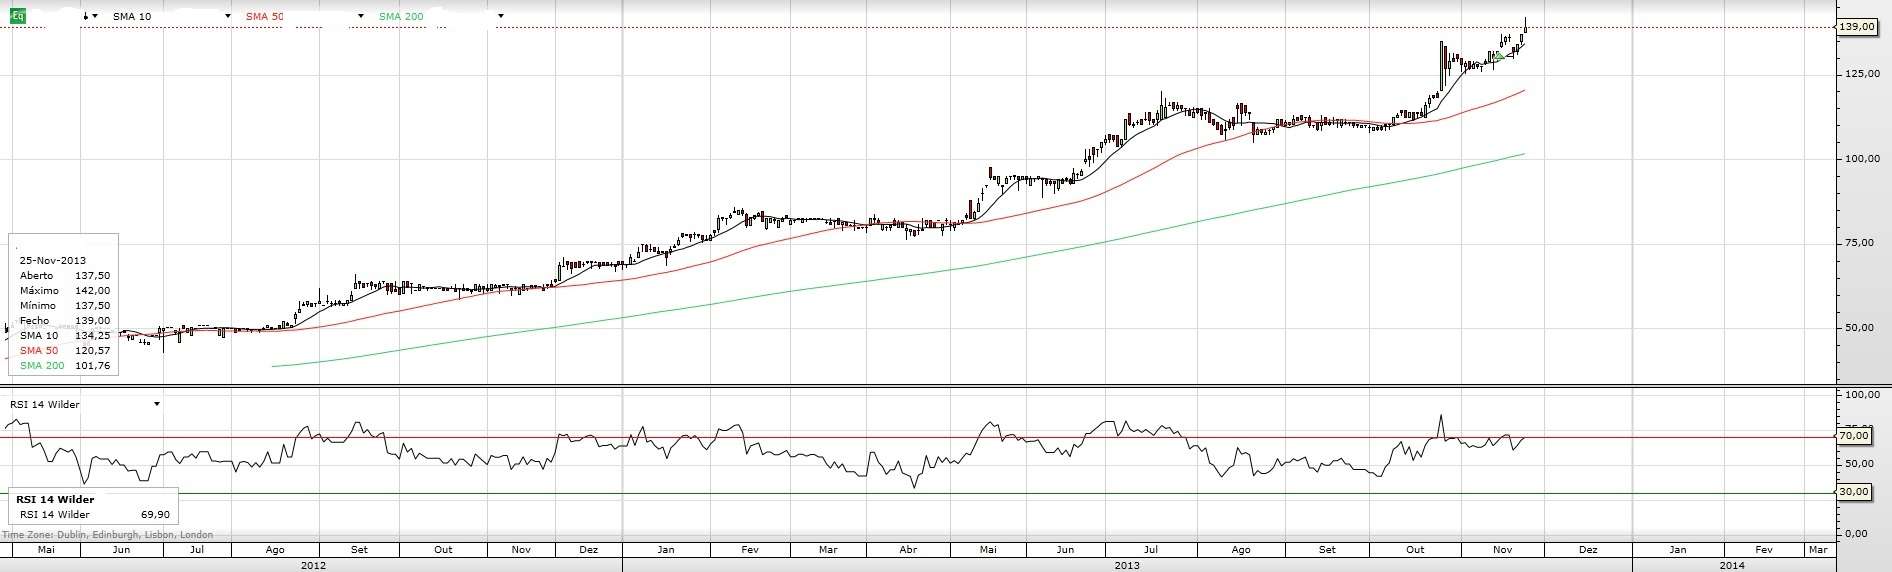1892x572 pixels.
Task: Open the SMA 10 indicator dropdown
Action: [x=228, y=16]
